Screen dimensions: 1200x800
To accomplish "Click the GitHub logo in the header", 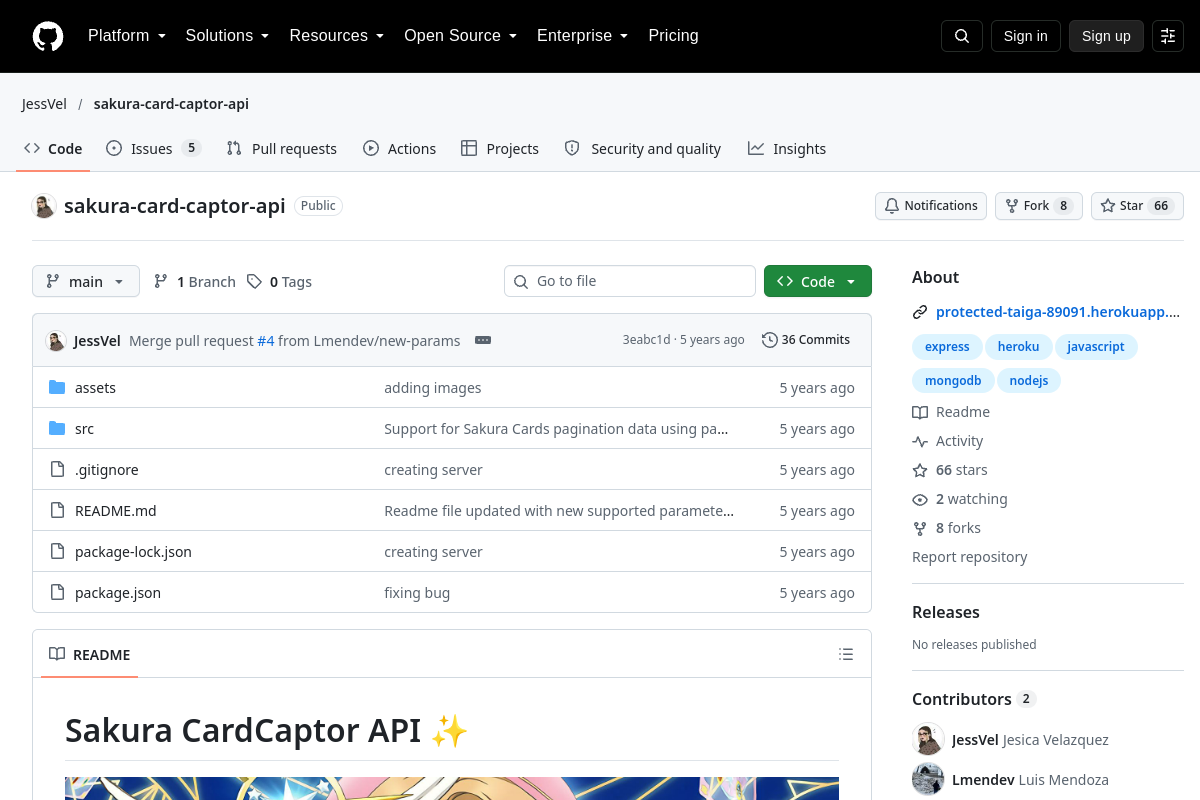I will pyautogui.click(x=48, y=36).
